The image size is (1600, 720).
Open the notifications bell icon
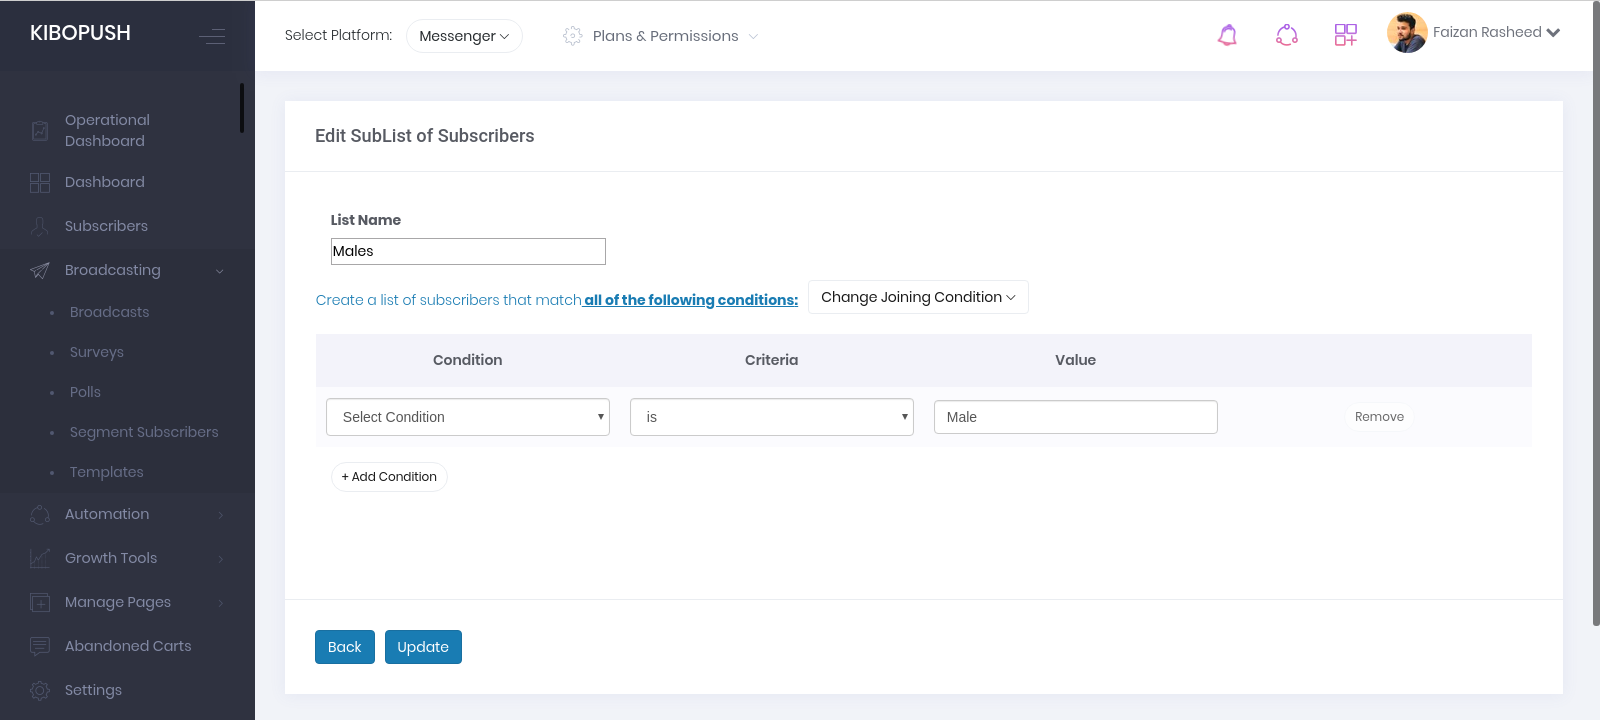point(1227,35)
